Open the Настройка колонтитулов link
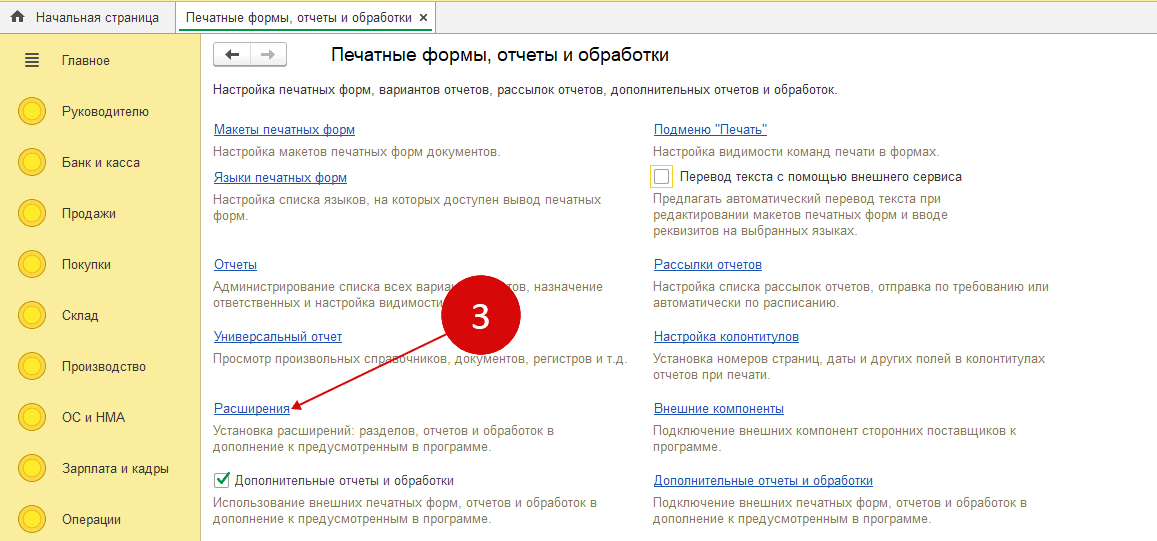This screenshot has width=1157, height=541. coord(726,337)
